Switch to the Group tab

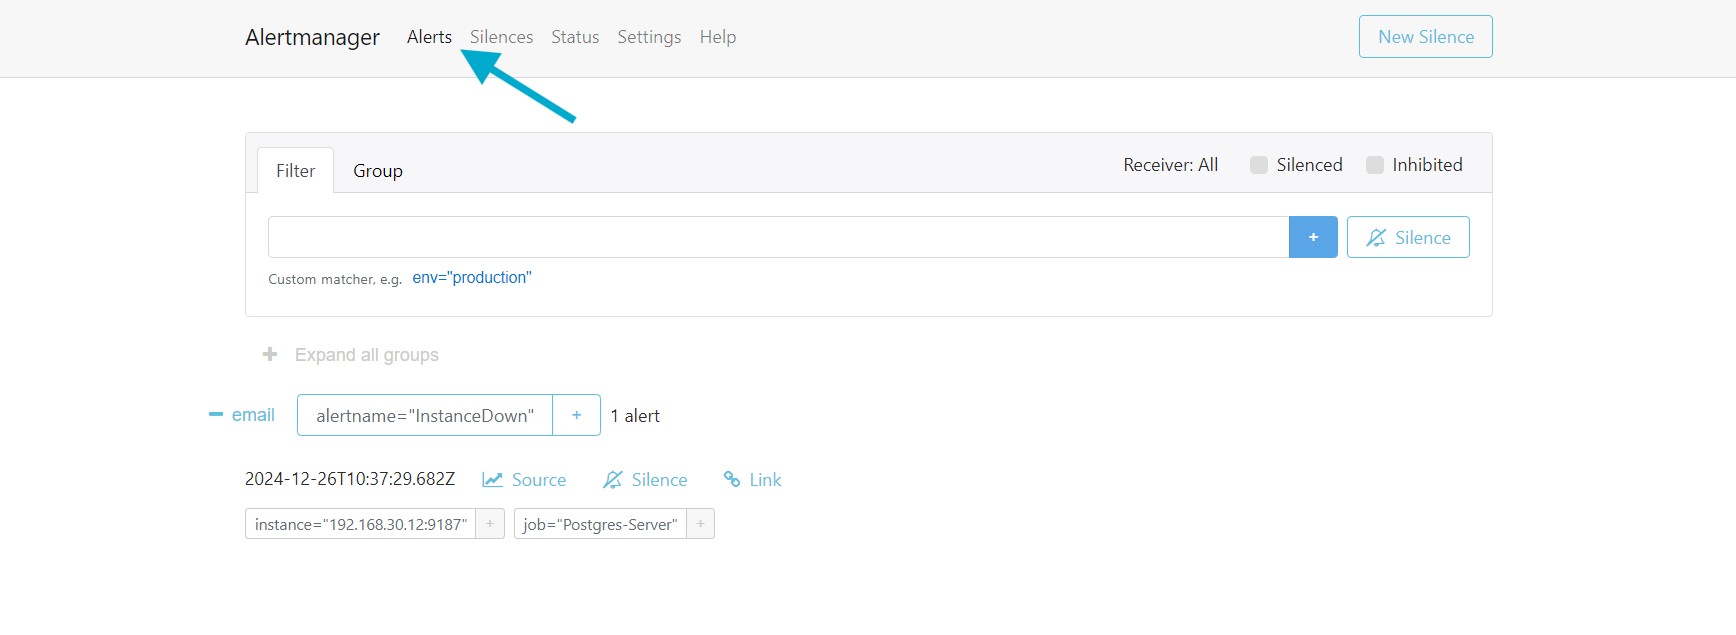click(377, 171)
